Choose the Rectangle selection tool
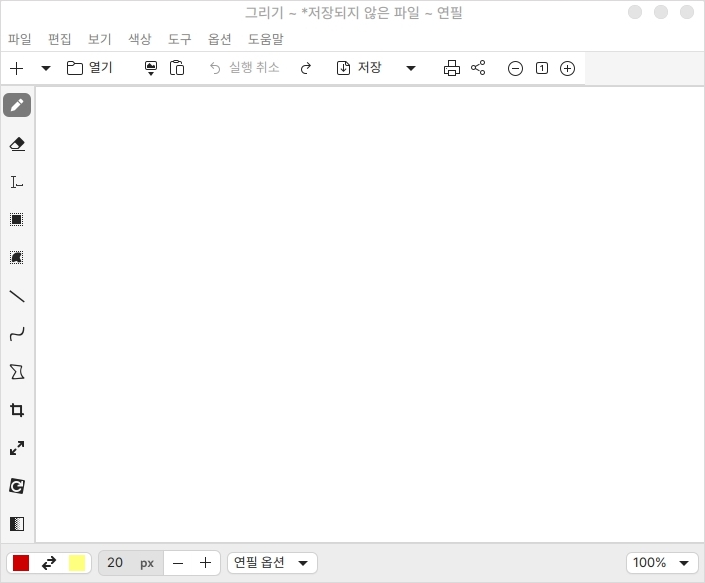The width and height of the screenshot is (705, 583). pyautogui.click(x=17, y=220)
